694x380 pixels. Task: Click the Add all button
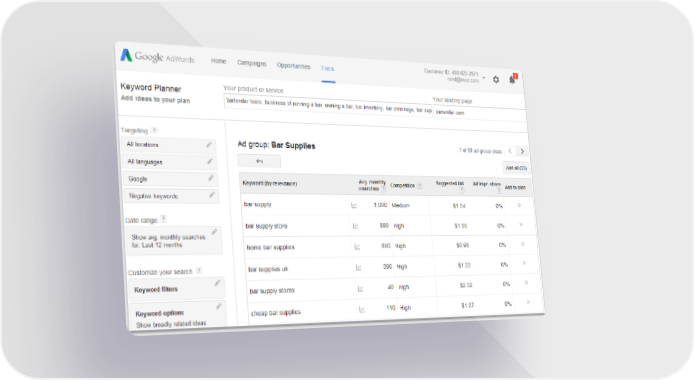coord(516,168)
